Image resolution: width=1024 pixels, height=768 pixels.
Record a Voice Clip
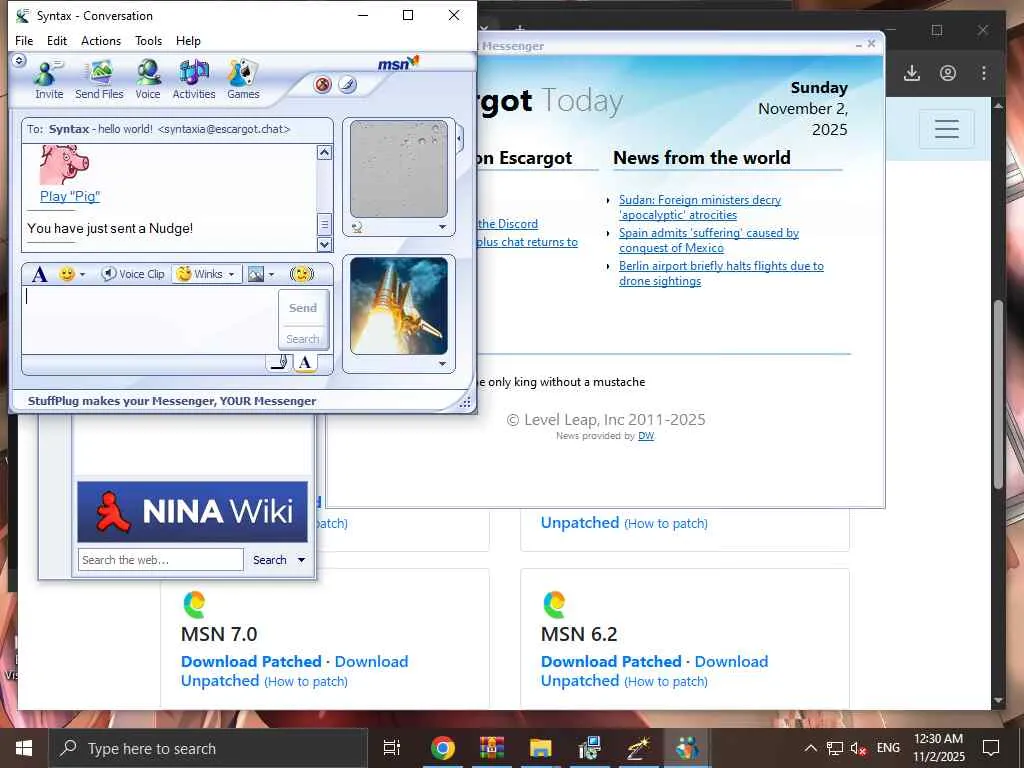click(133, 274)
